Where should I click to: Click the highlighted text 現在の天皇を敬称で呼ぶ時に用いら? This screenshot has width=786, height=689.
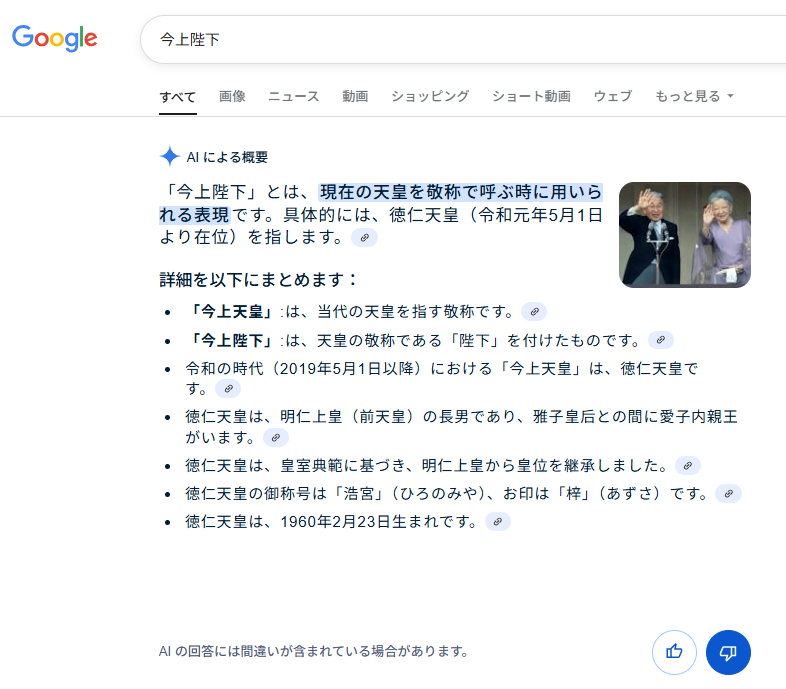(x=461, y=192)
